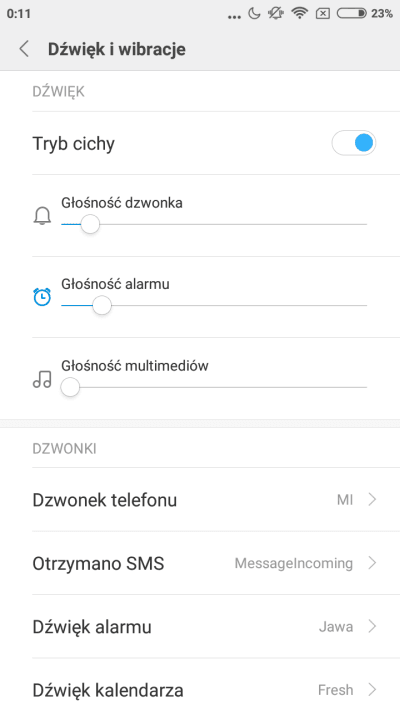Click the Głośność dzwonka slider handle

click(x=90, y=224)
